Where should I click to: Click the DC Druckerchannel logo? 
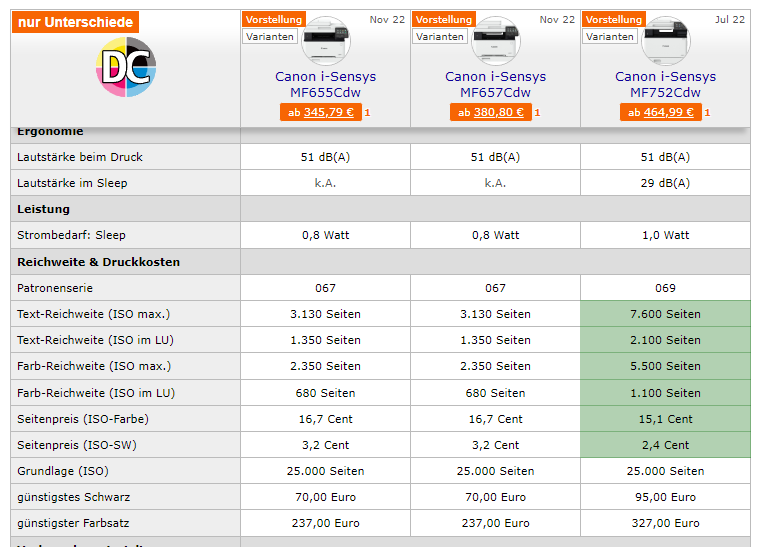pos(126,67)
